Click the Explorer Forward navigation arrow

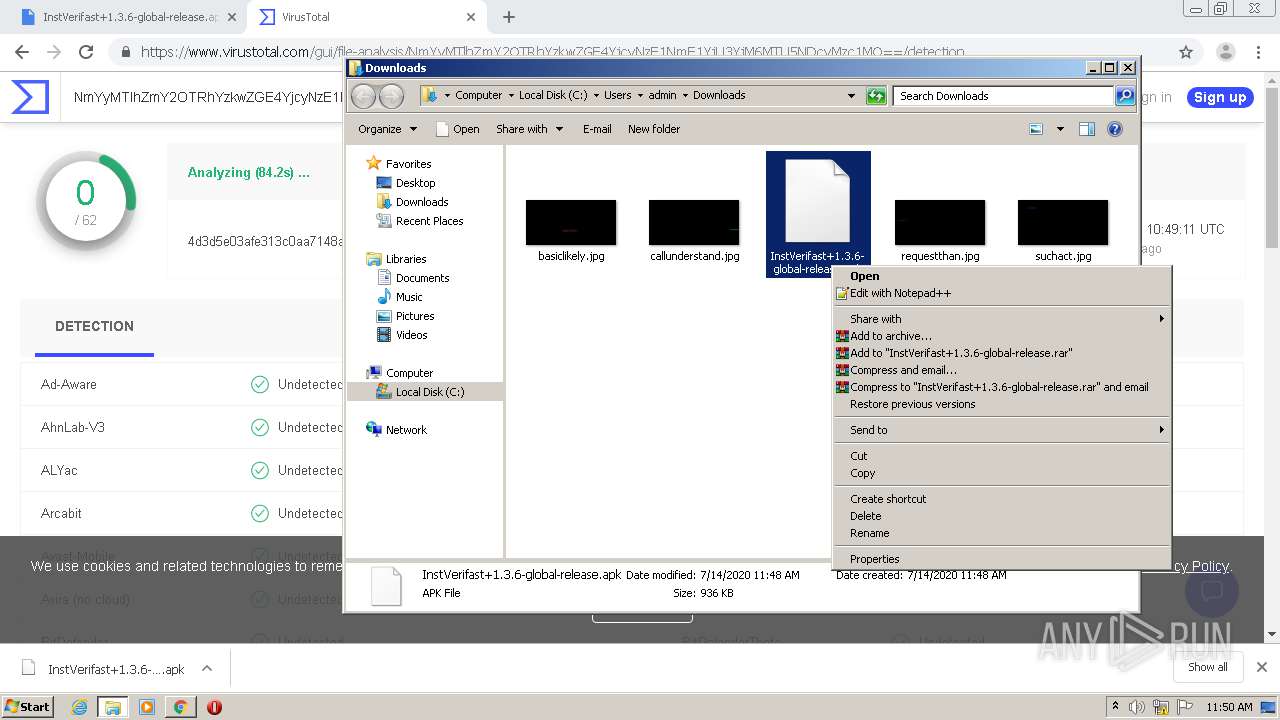[392, 96]
